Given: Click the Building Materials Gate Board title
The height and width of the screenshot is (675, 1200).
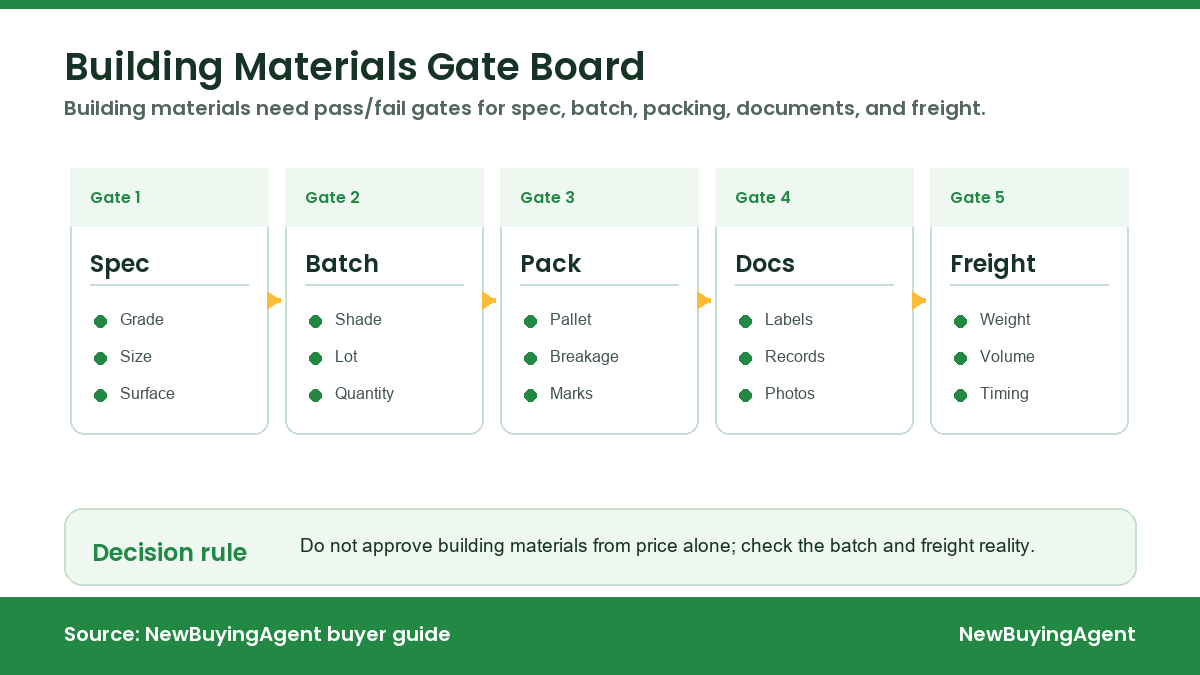Looking at the screenshot, I should tap(355, 67).
